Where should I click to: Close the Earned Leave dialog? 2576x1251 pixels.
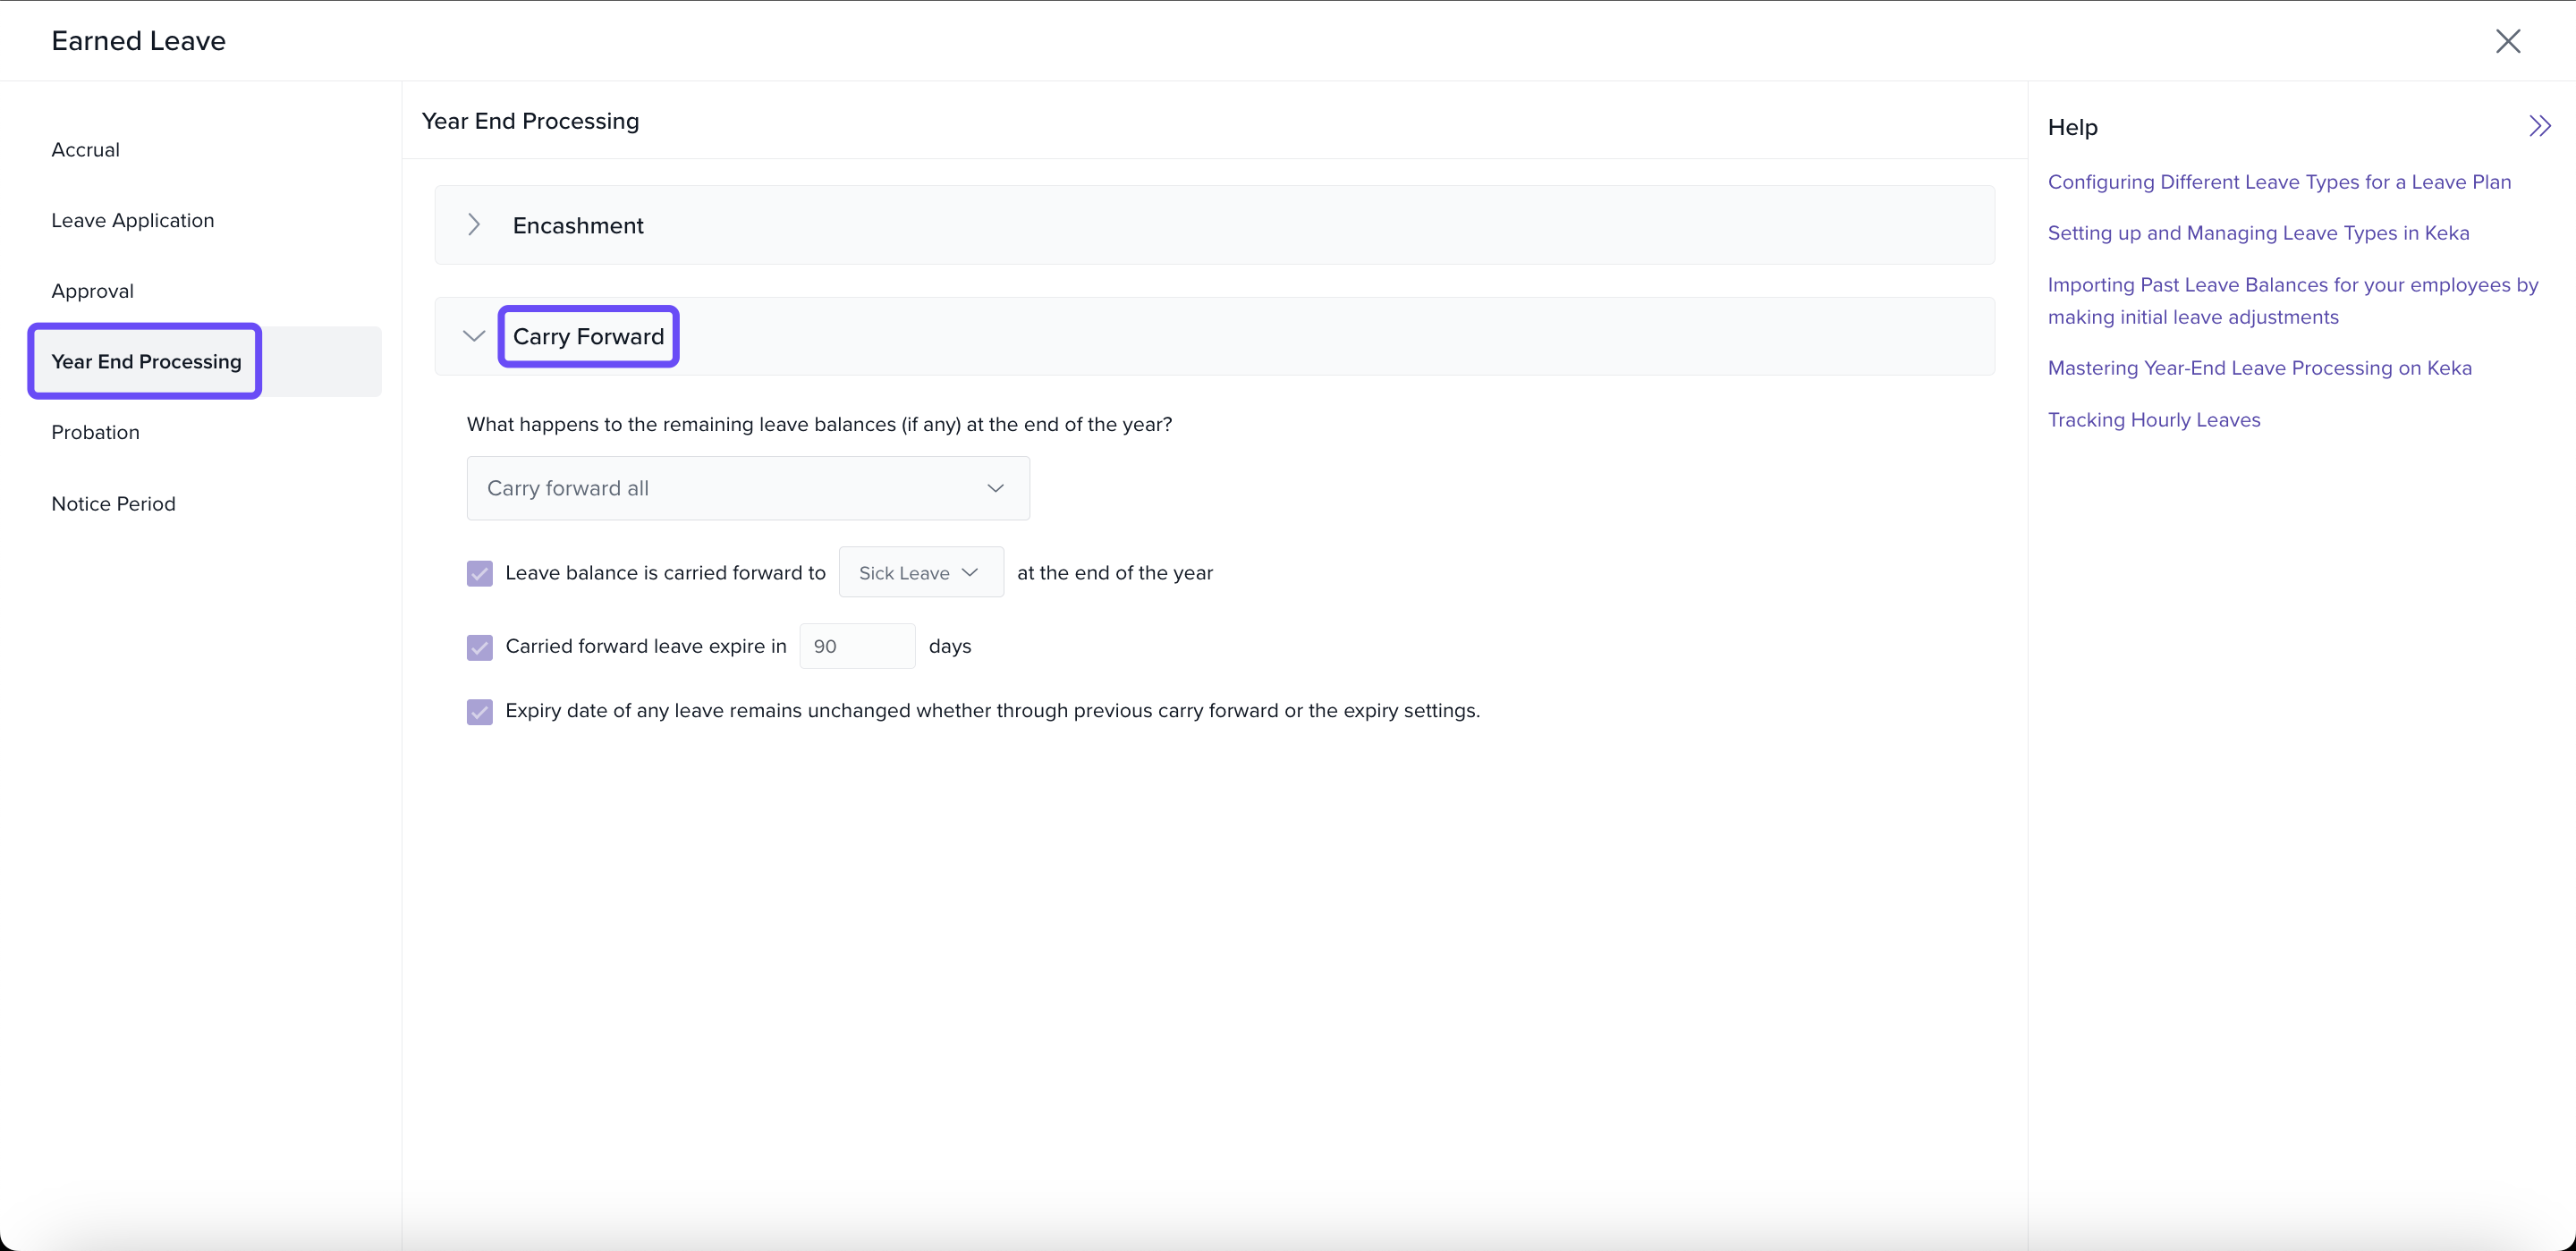pyautogui.click(x=2507, y=41)
